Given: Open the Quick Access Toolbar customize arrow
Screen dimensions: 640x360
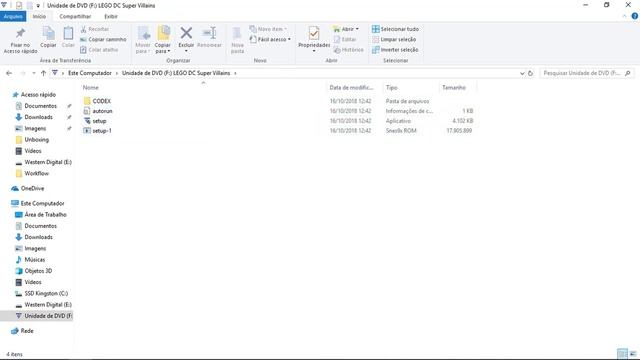Looking at the screenshot, I should (38, 6).
